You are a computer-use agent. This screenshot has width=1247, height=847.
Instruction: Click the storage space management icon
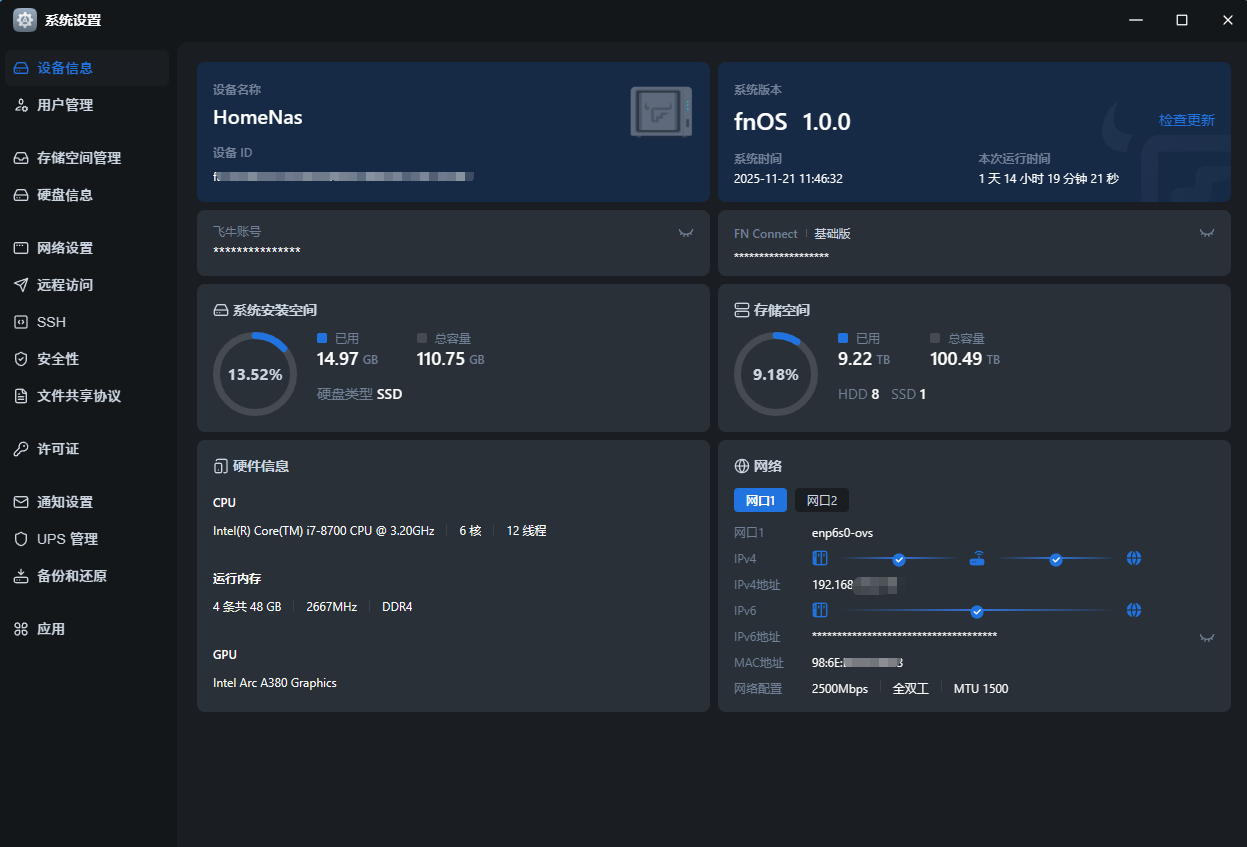point(21,159)
